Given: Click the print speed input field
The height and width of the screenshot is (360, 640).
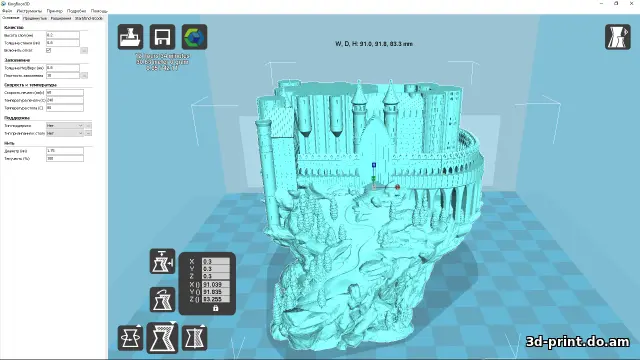Looking at the screenshot, I should pos(65,93).
